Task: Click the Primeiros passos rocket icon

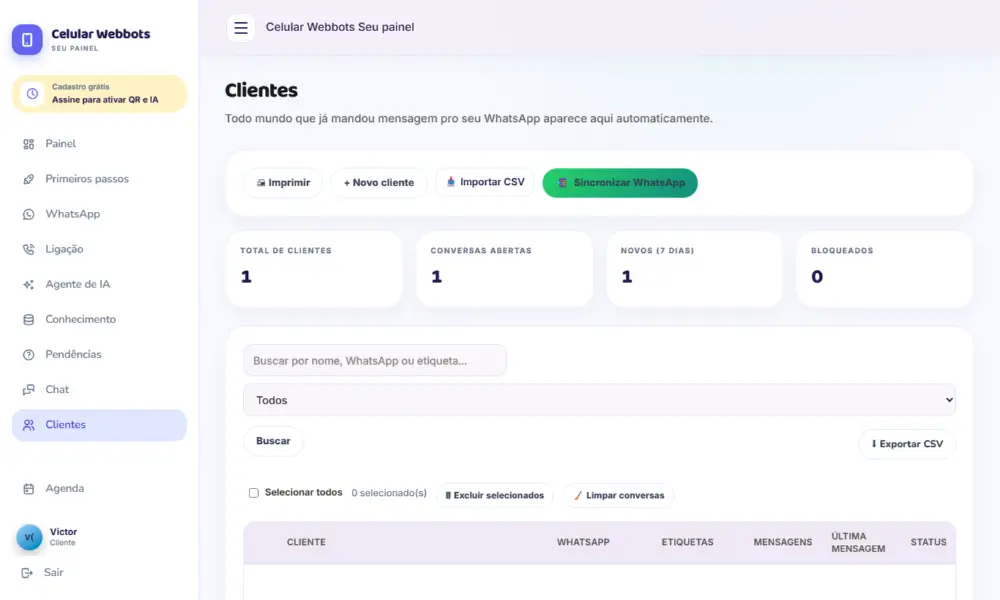Action: pyautogui.click(x=29, y=179)
